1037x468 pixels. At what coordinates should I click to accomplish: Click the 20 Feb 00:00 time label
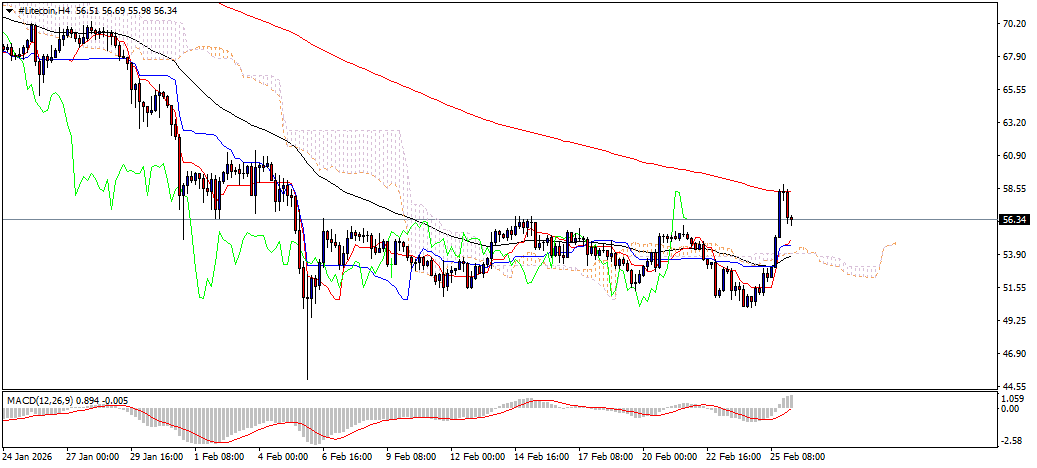671,457
